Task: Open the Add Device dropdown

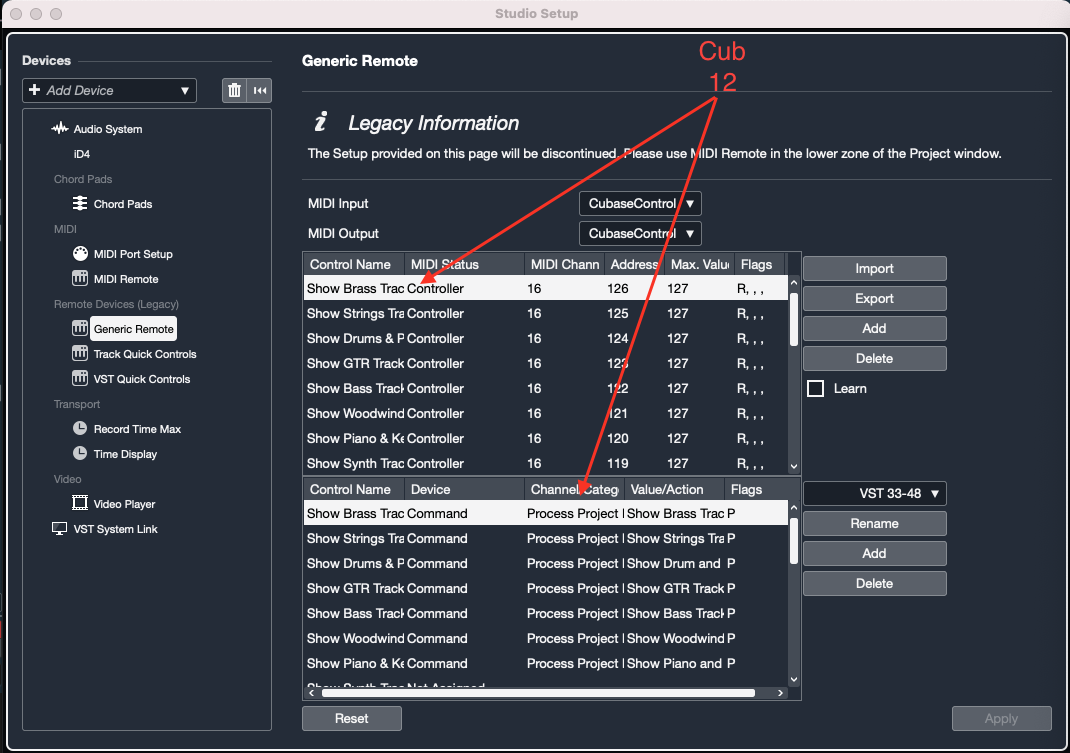Action: coord(109,90)
